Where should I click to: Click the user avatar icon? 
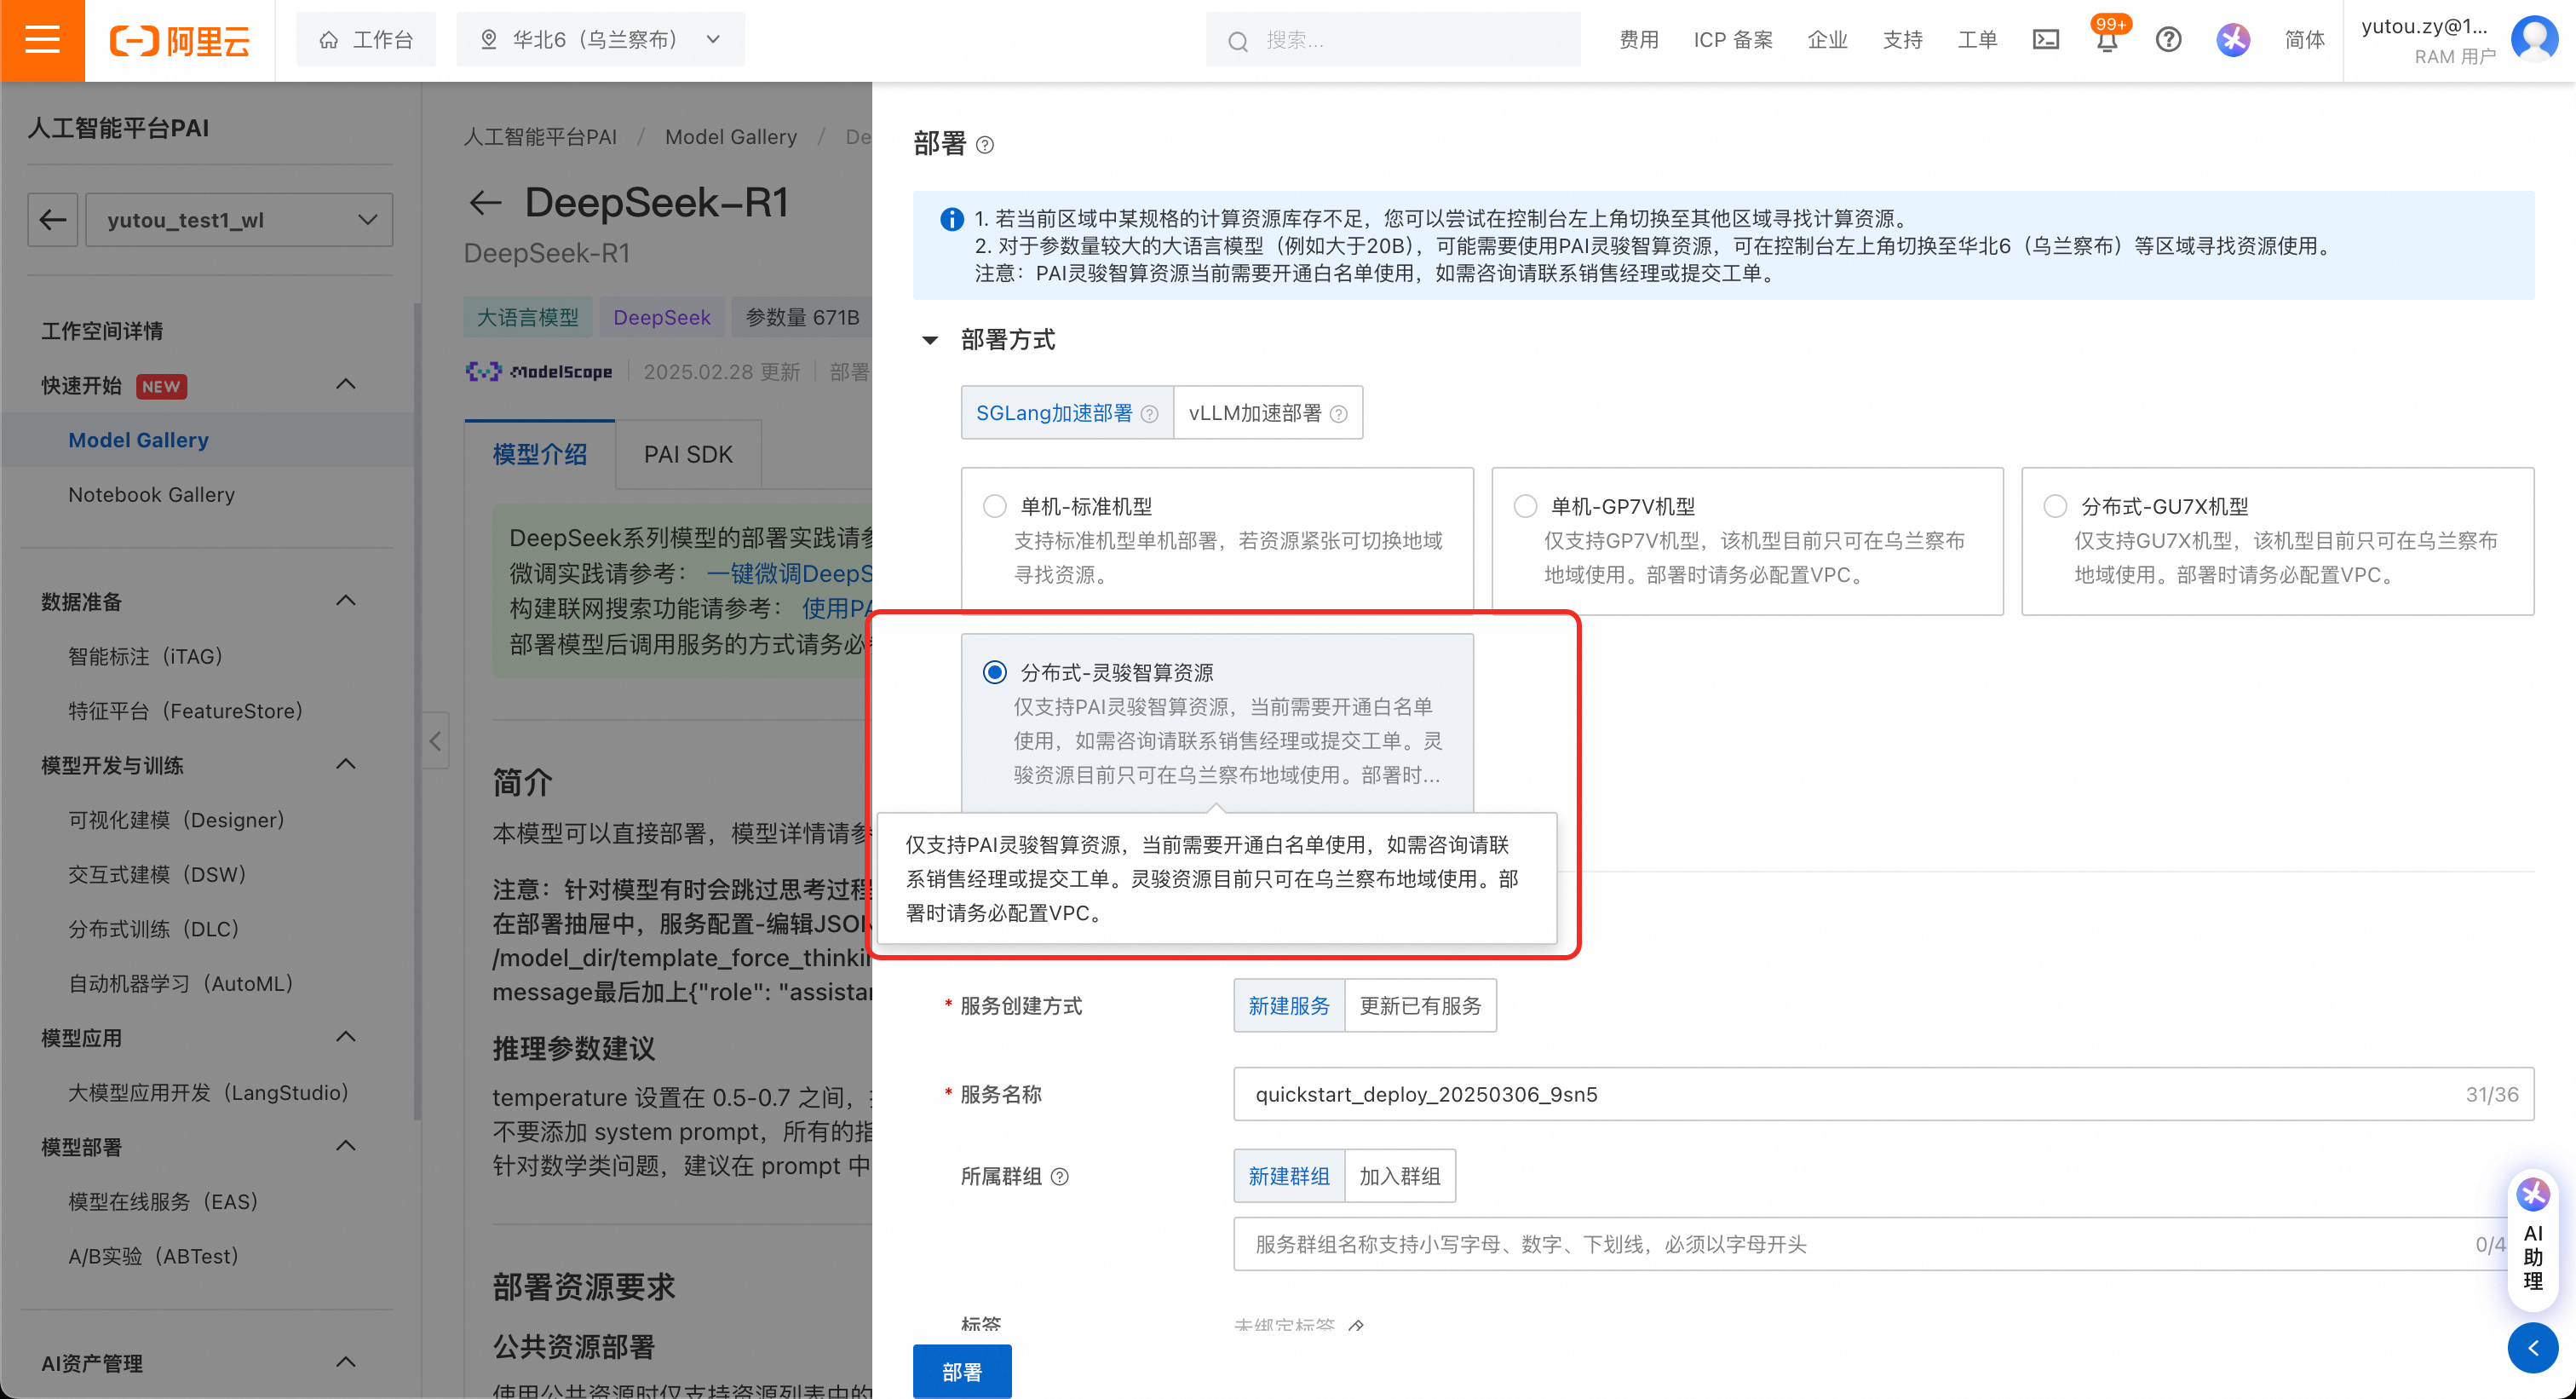2534,40
